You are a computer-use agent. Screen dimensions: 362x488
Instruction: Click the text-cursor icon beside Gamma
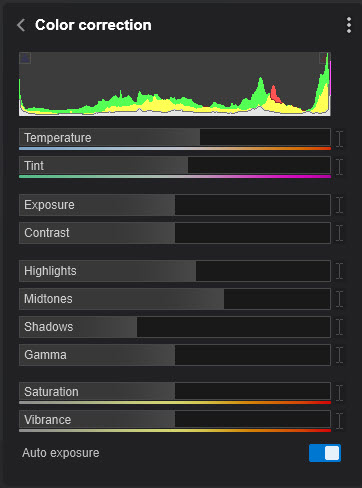click(x=339, y=355)
